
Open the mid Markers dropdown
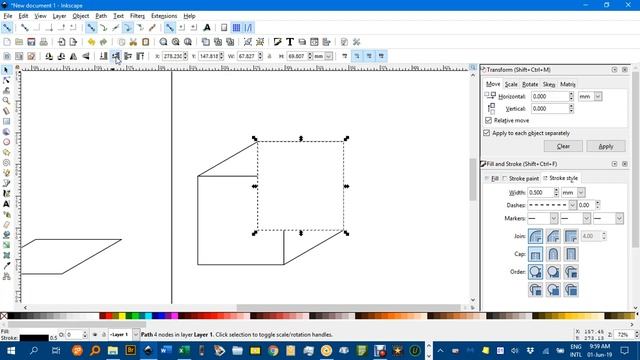click(x=587, y=218)
